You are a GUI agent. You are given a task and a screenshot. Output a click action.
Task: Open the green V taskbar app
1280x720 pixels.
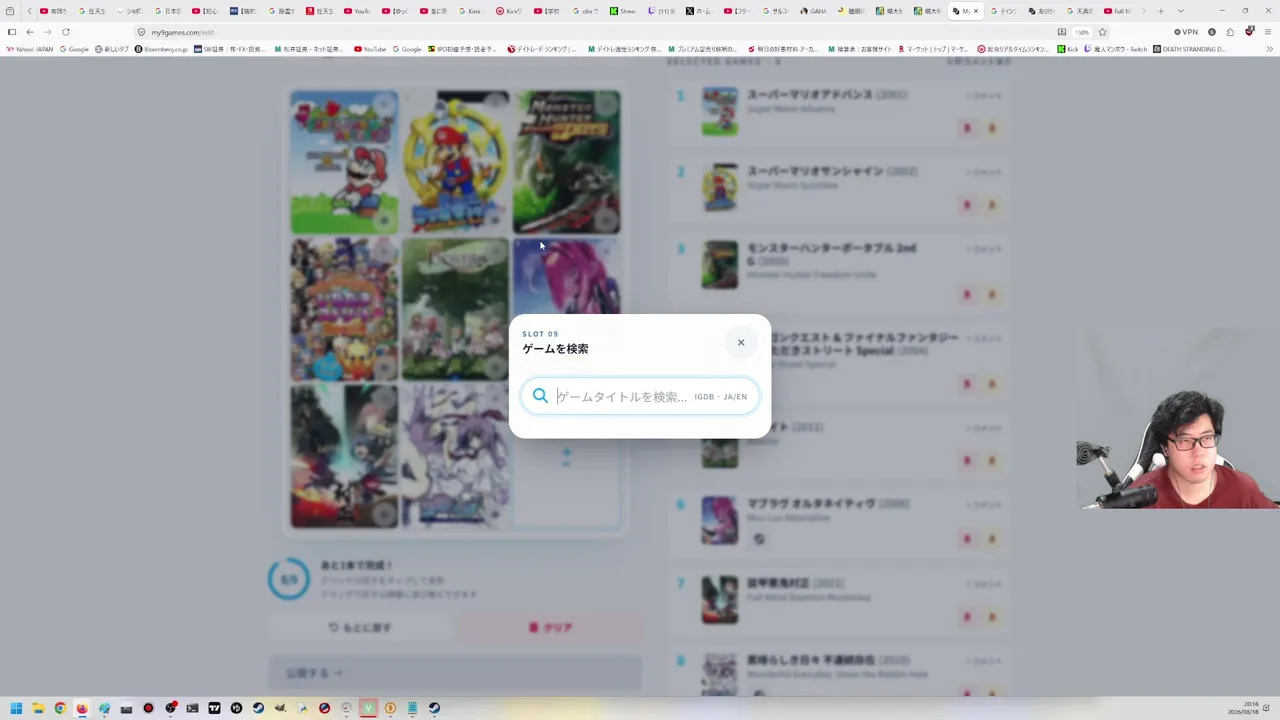368,708
